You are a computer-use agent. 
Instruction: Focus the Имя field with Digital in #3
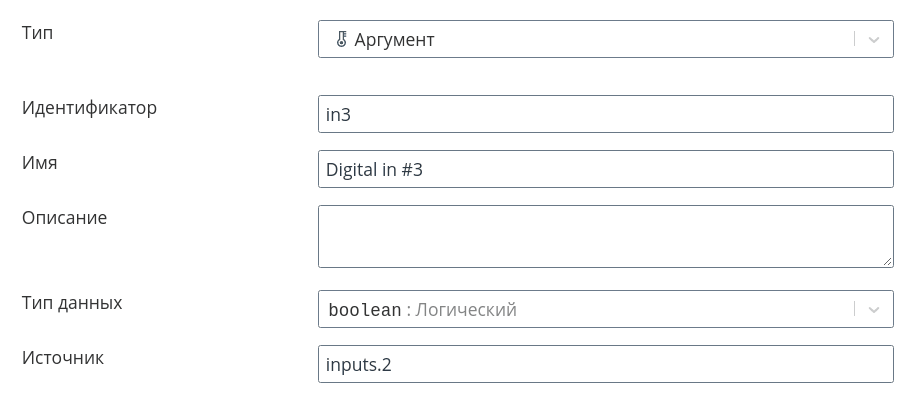click(x=605, y=169)
